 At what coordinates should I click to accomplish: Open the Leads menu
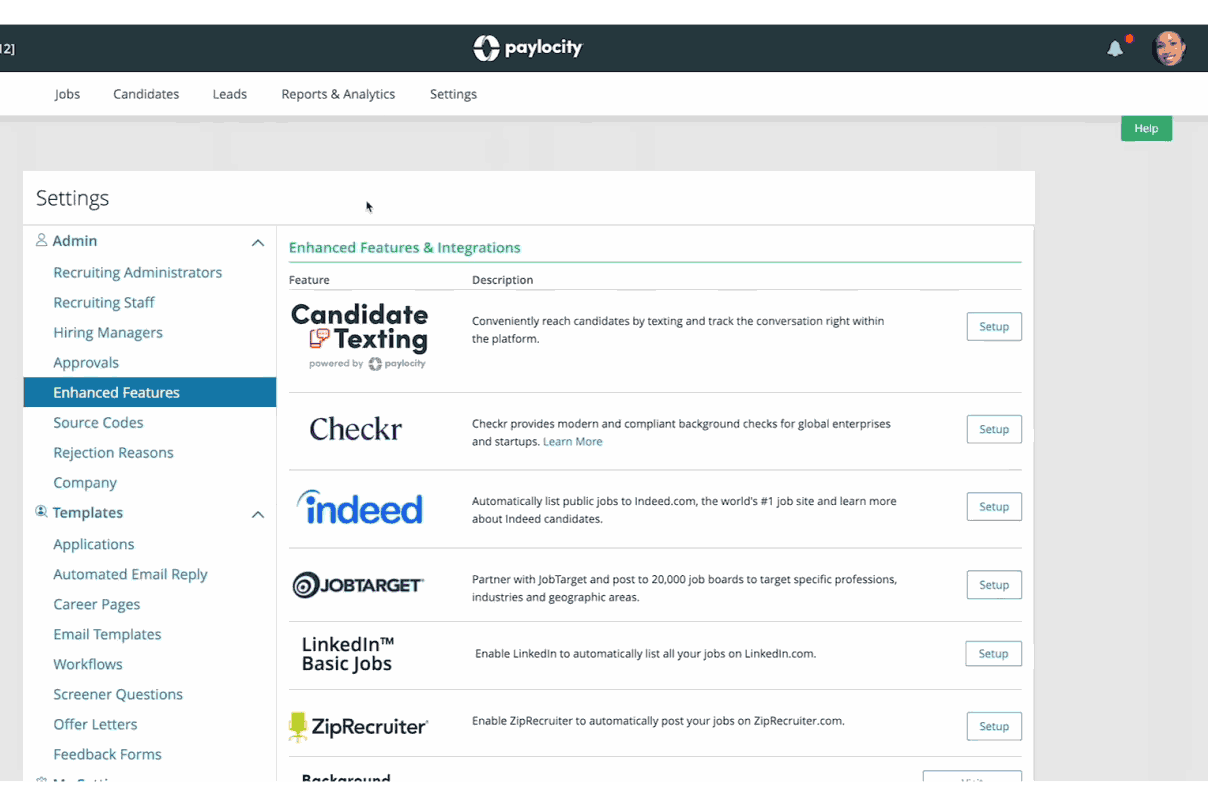(x=230, y=94)
